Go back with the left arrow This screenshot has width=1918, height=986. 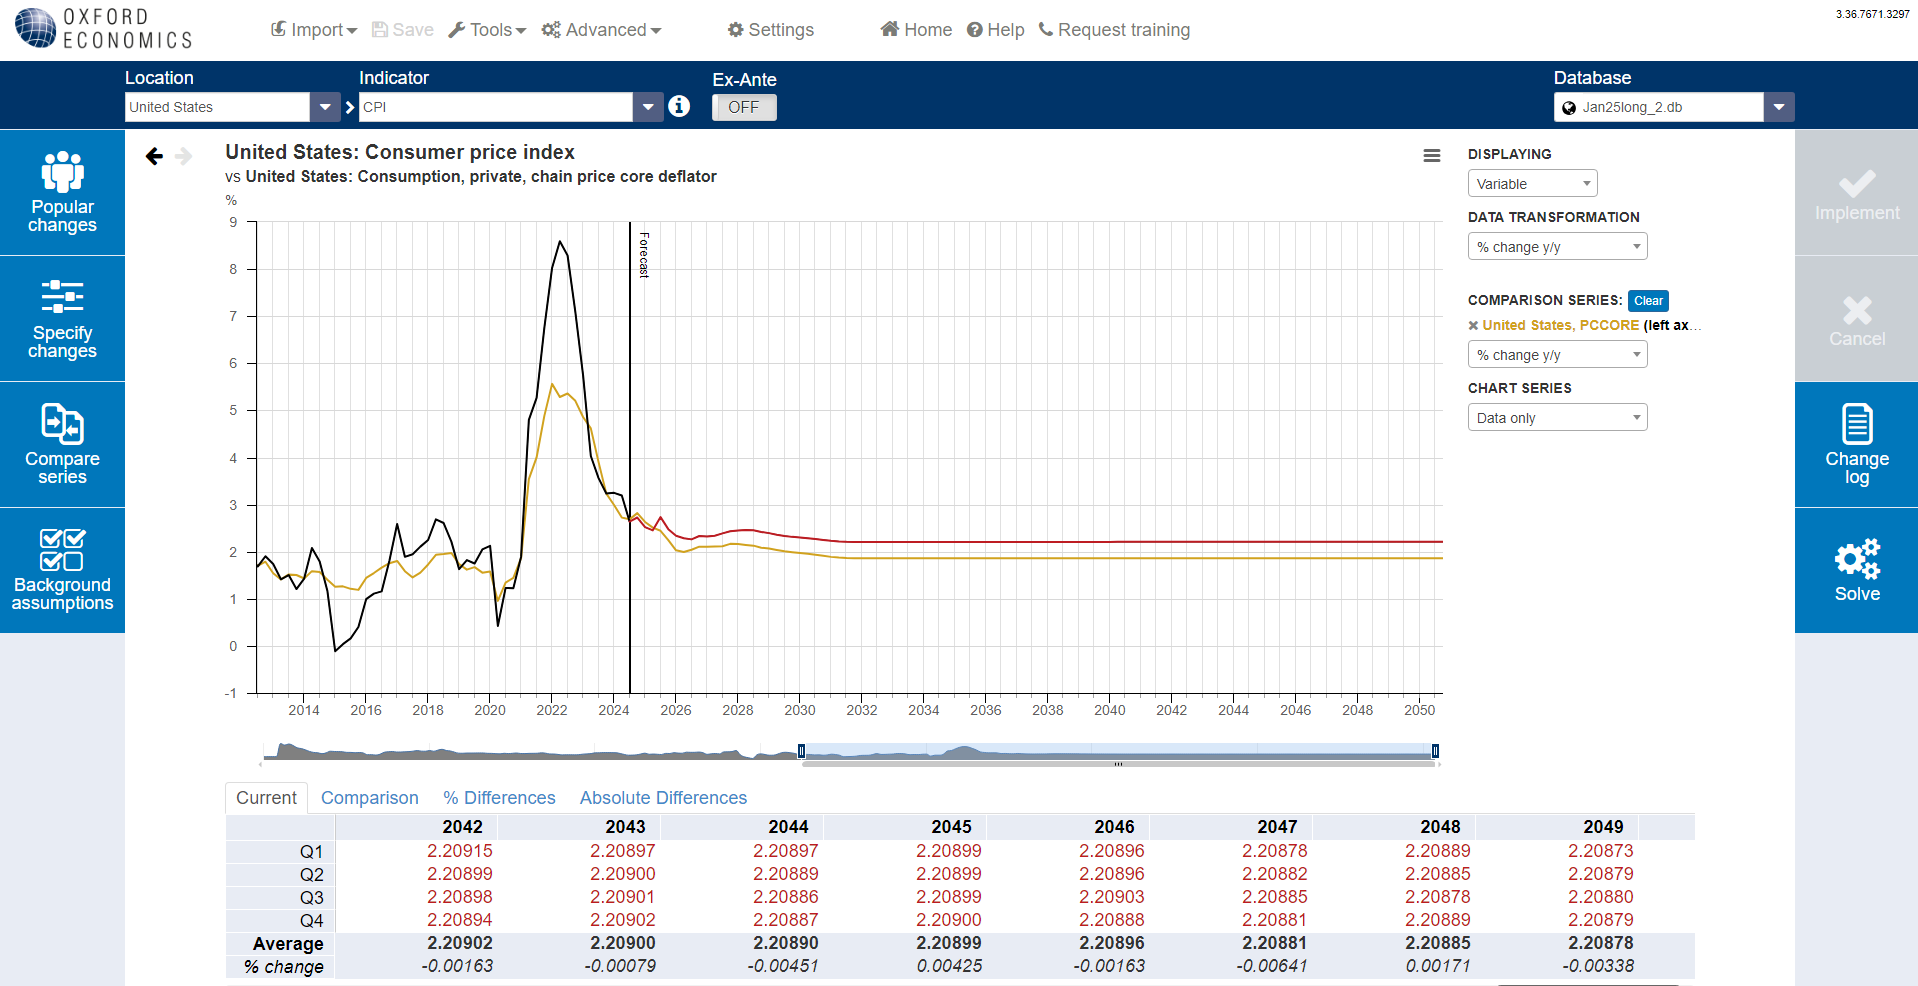154,156
